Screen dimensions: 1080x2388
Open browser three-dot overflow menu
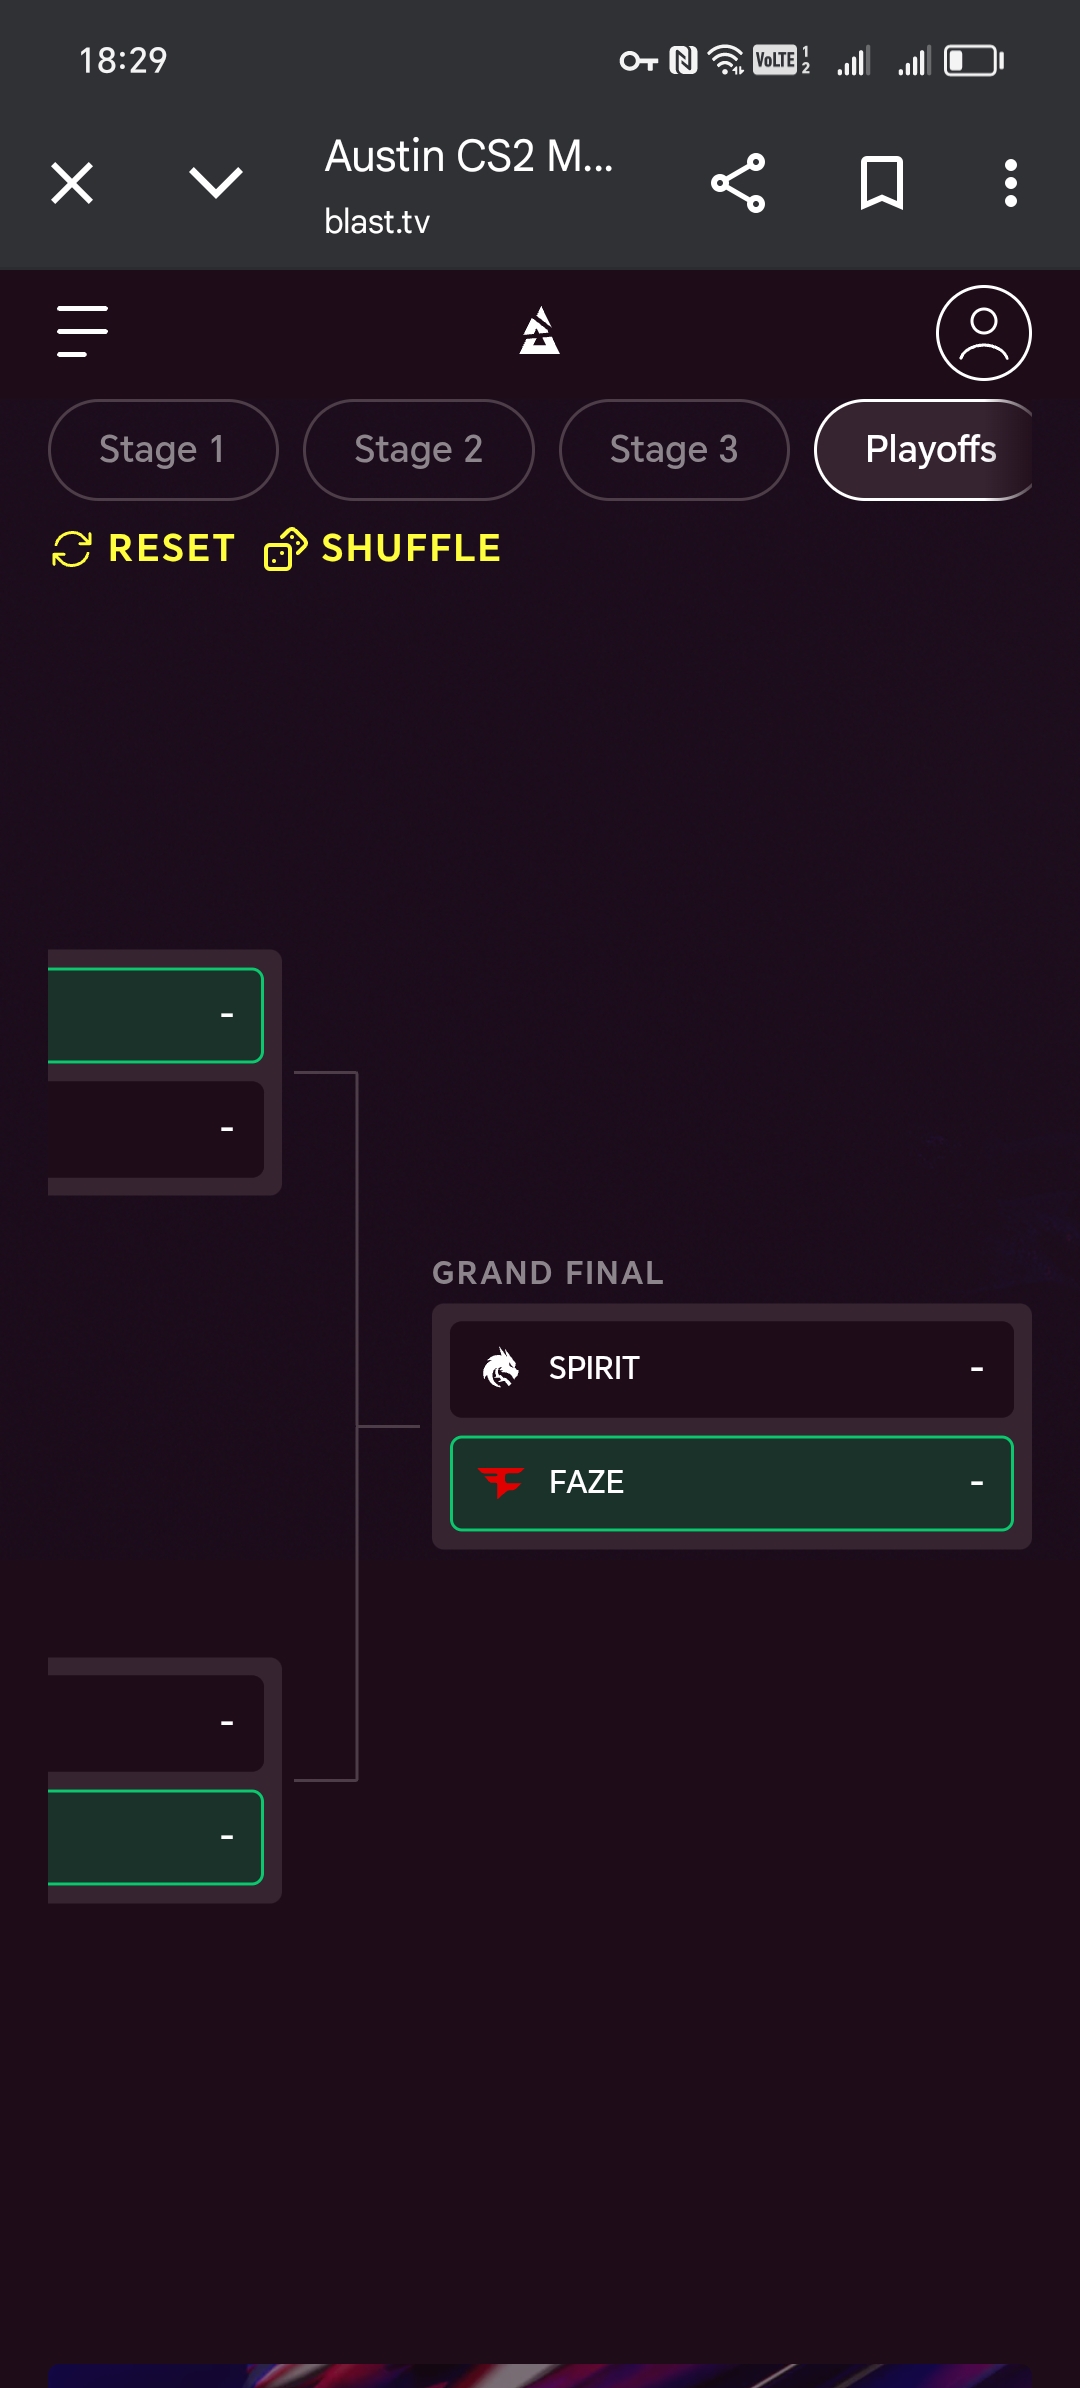pyautogui.click(x=1011, y=183)
